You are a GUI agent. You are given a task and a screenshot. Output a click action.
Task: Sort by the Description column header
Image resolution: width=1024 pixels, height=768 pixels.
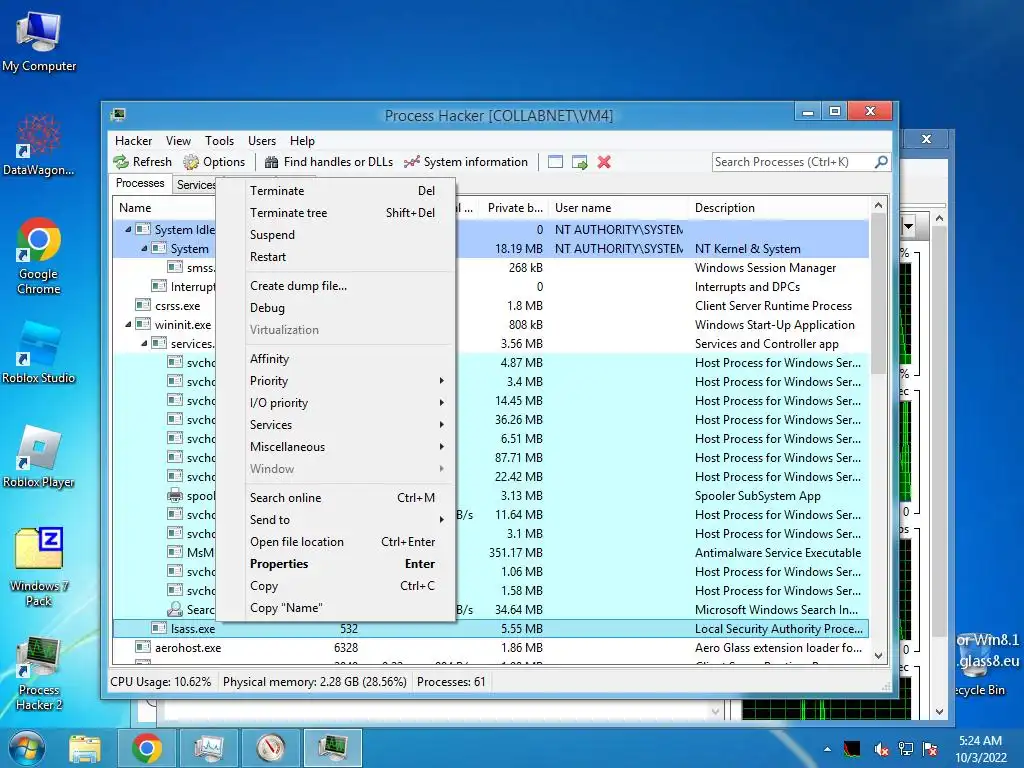tap(779, 208)
